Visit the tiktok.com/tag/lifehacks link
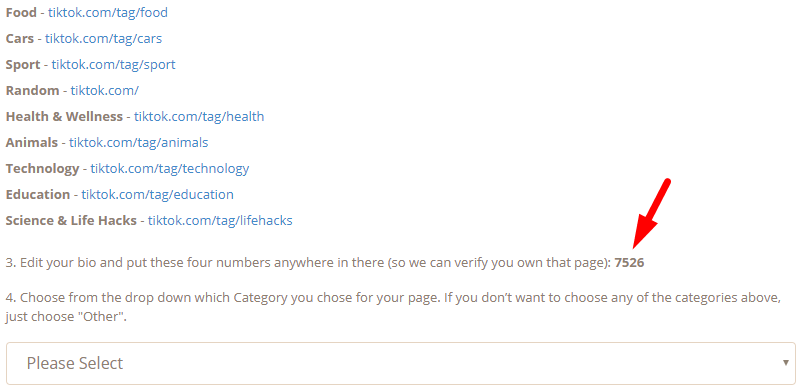Screen dimensions: 800x389 220,221
